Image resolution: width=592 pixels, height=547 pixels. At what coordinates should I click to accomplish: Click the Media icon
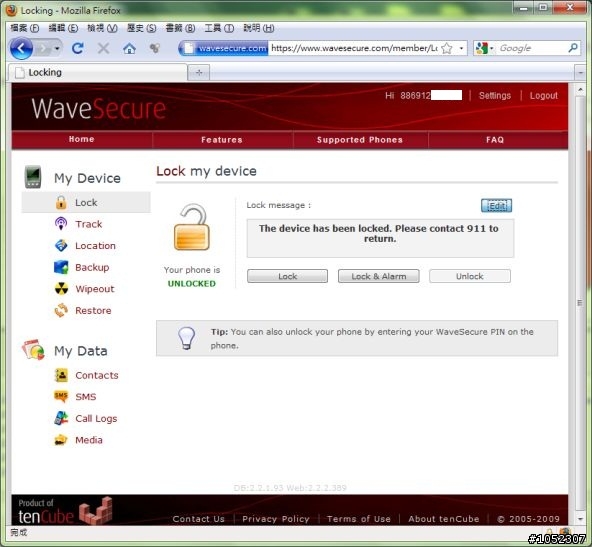tap(61, 440)
